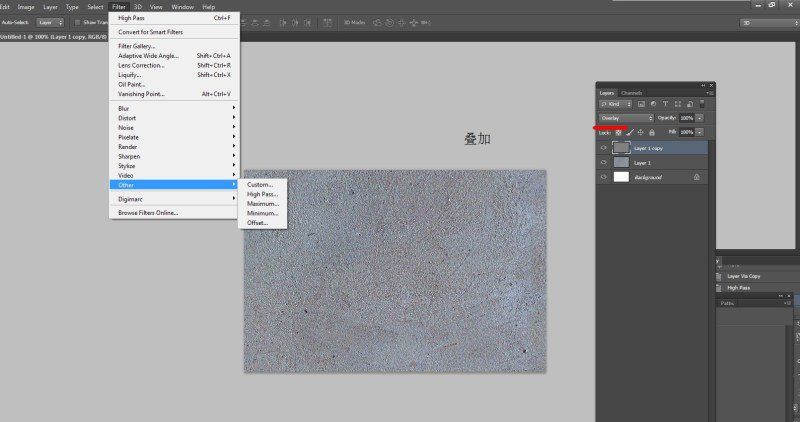Hide the Layer 1 copy layer
Screen dimensions: 800x422
(x=604, y=148)
